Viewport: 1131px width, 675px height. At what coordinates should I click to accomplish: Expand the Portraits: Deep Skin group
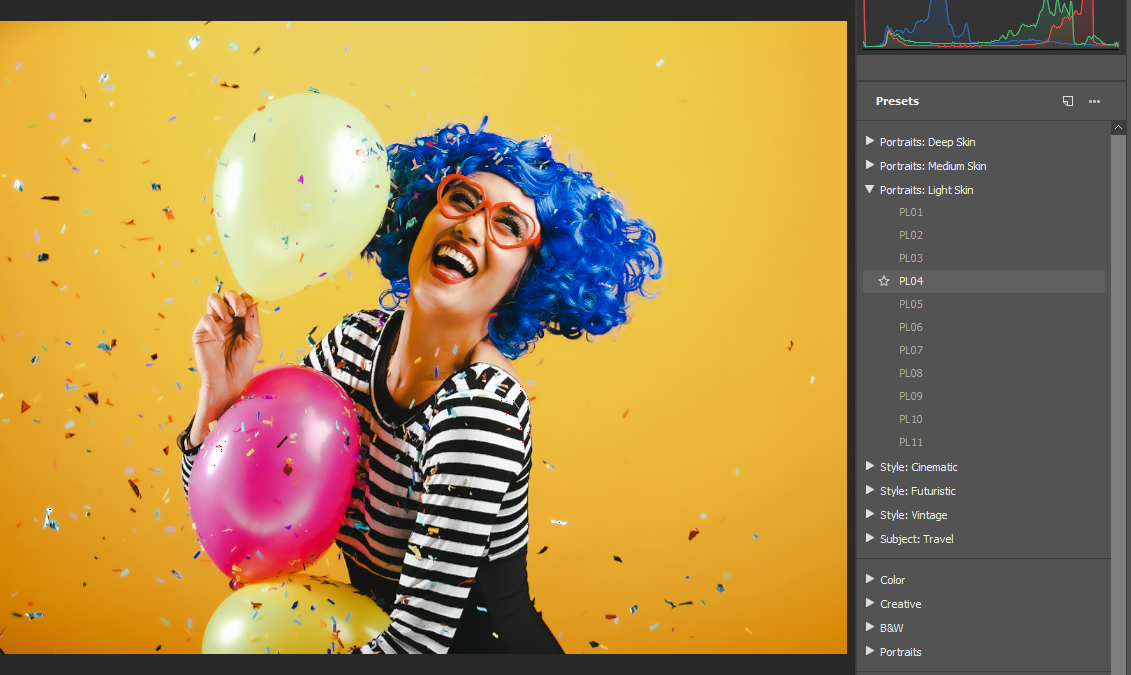point(870,141)
